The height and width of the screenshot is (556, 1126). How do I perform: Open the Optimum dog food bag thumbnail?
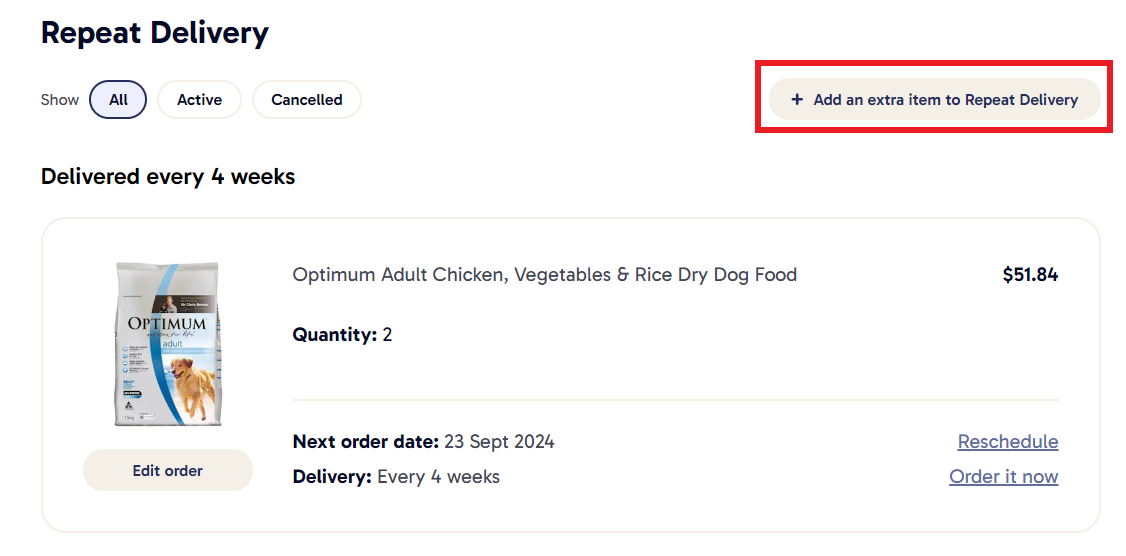(168, 344)
